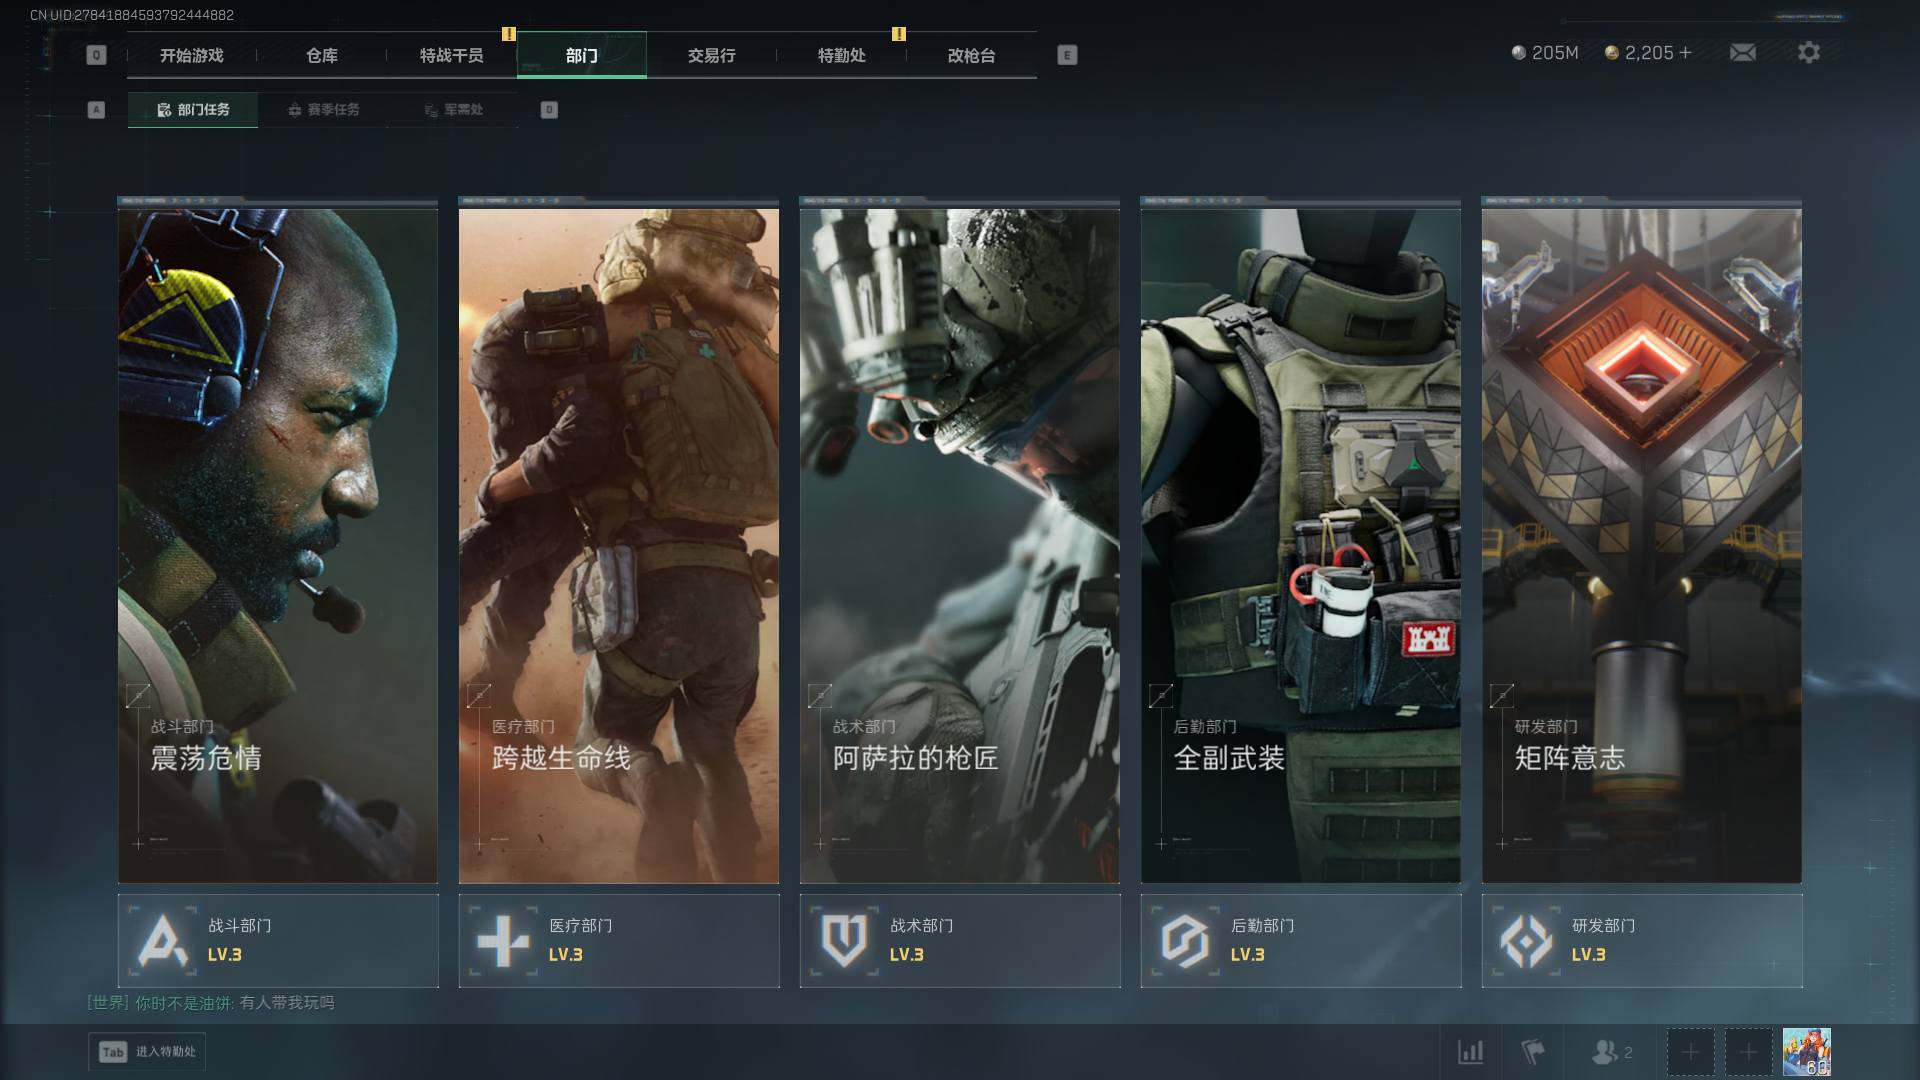Open the 交易行 tab
Screen dimensions: 1920x1080
coord(711,56)
